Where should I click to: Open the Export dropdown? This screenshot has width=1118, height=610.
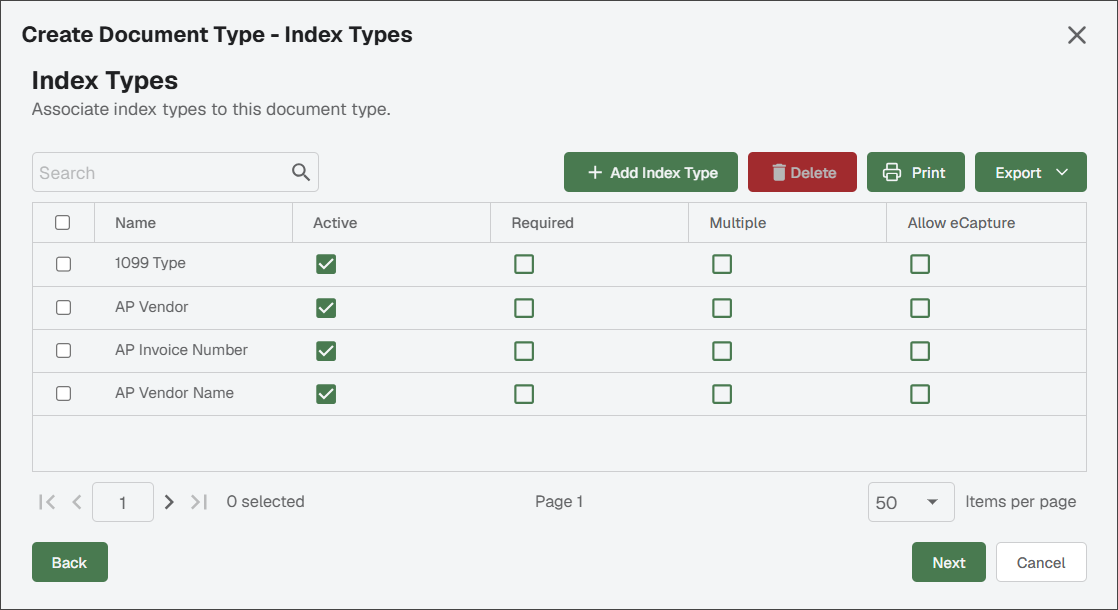[1030, 172]
